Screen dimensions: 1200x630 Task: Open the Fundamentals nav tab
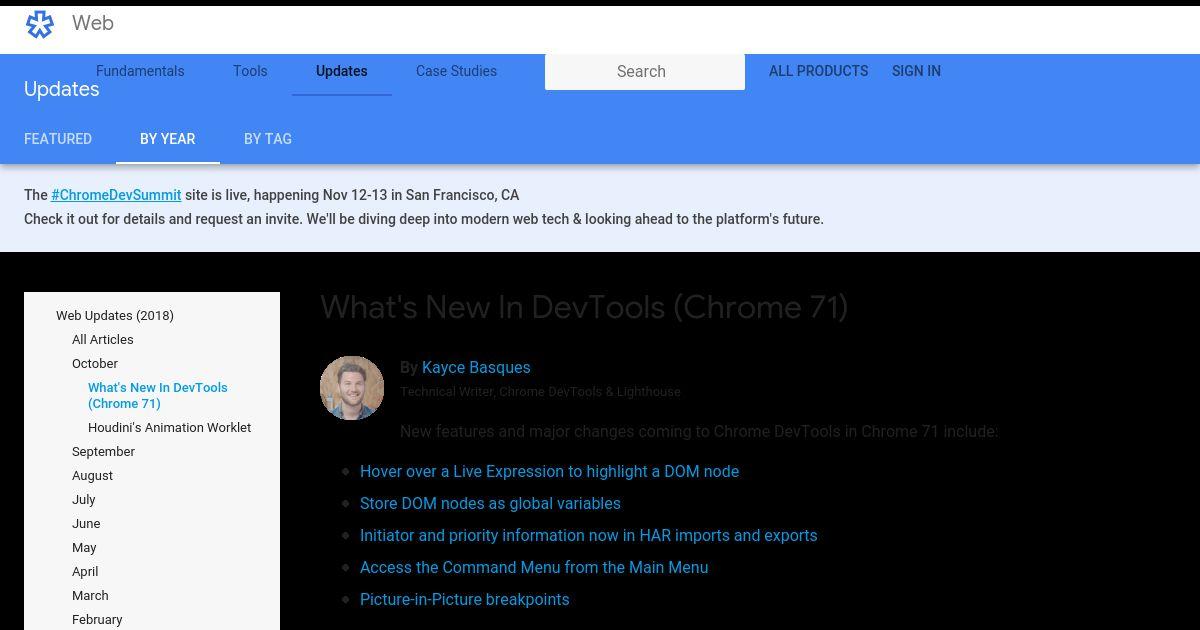pos(140,71)
